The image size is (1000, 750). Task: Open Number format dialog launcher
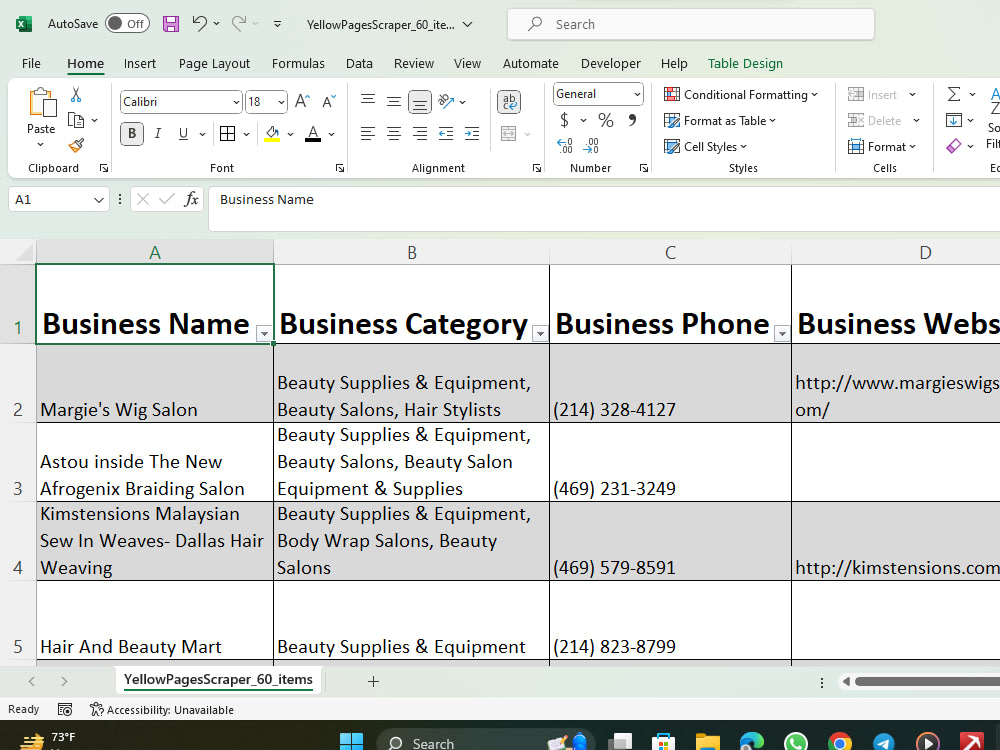[644, 168]
